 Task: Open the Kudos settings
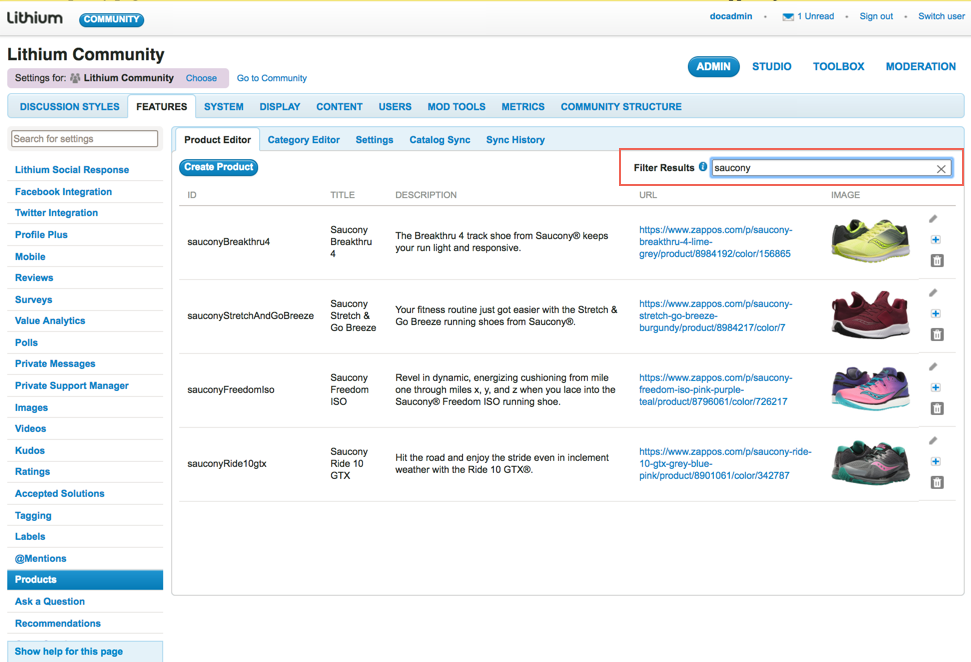pos(30,451)
